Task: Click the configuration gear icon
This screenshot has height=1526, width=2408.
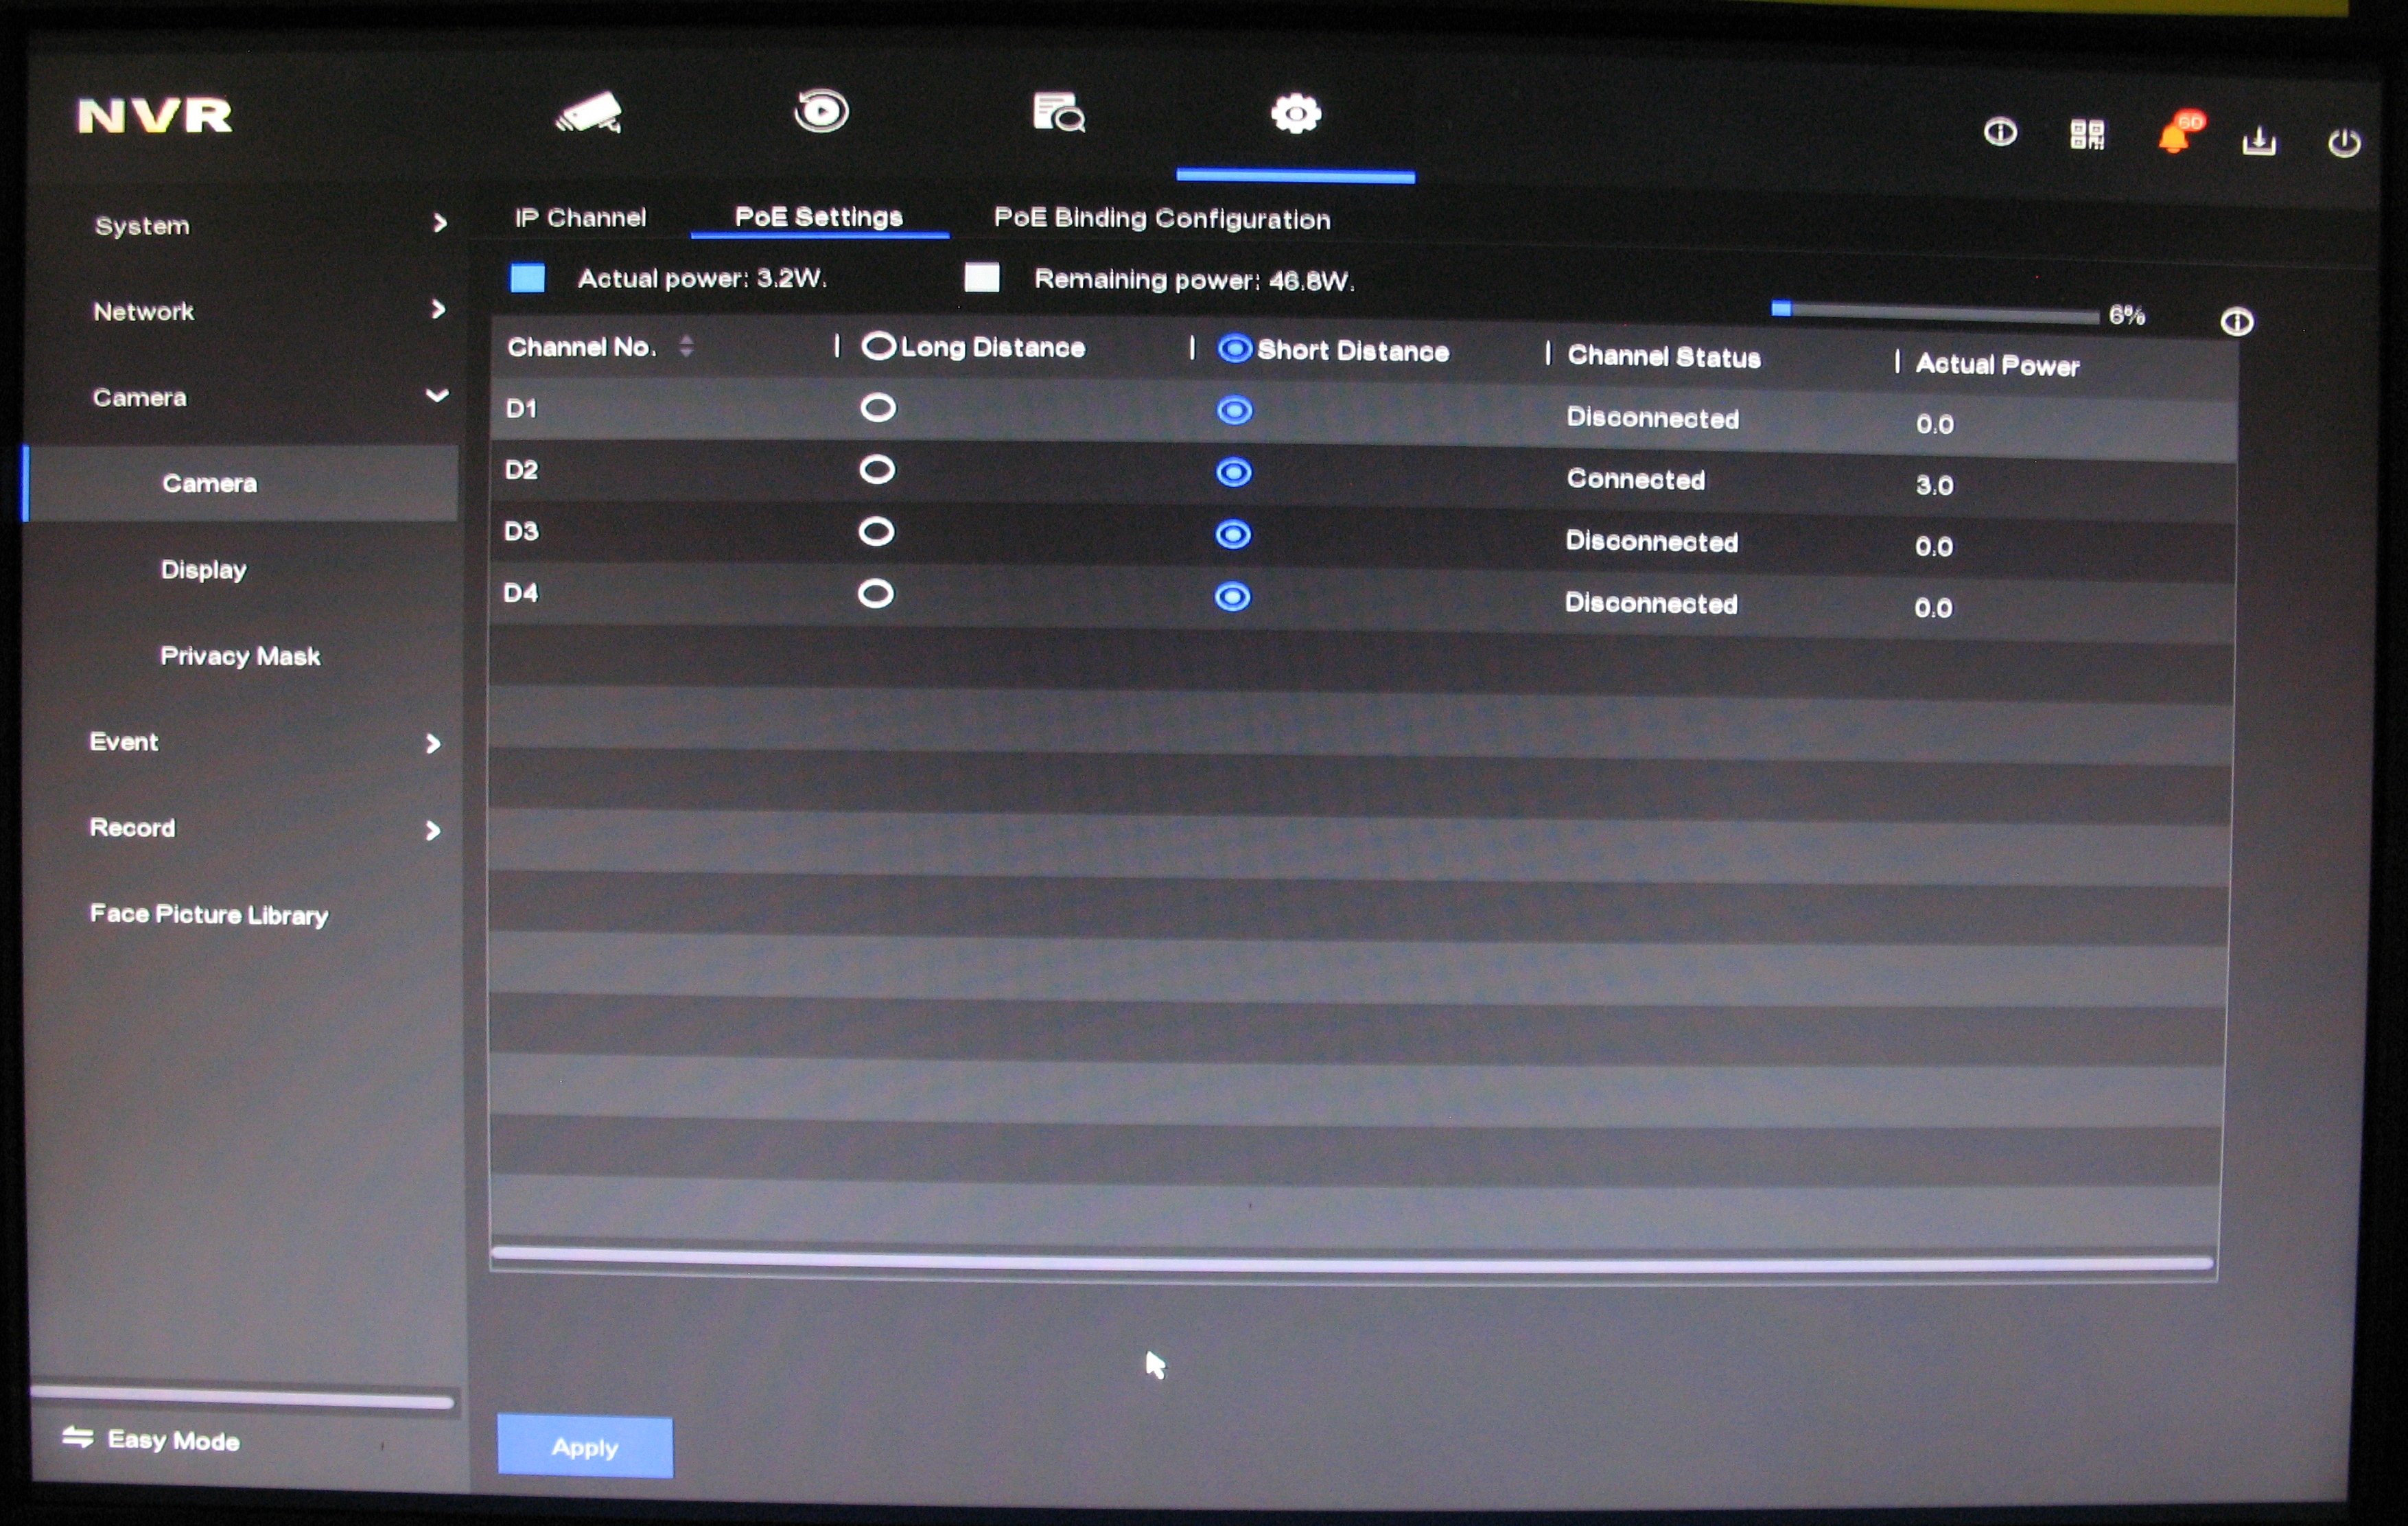Action: pyautogui.click(x=1295, y=114)
